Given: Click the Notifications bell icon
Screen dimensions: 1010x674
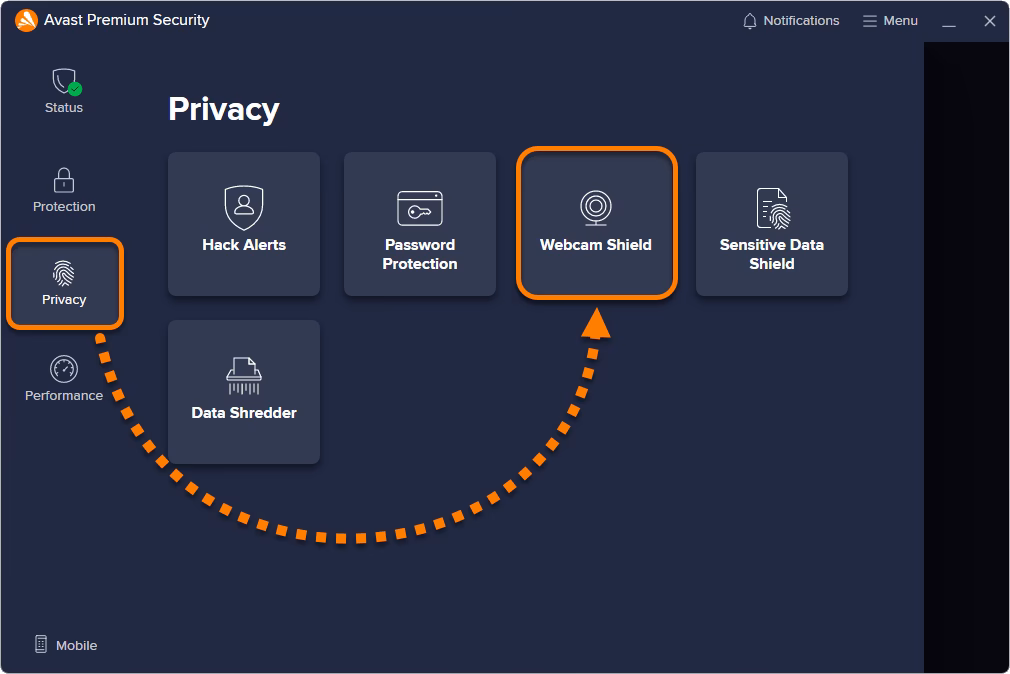Looking at the screenshot, I should click(x=750, y=21).
